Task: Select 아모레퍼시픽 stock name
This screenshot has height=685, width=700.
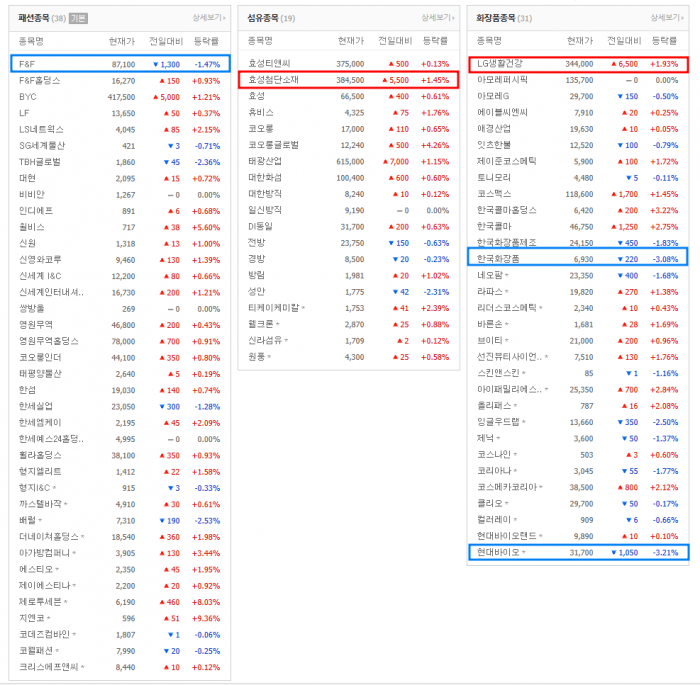Action: (x=502, y=80)
